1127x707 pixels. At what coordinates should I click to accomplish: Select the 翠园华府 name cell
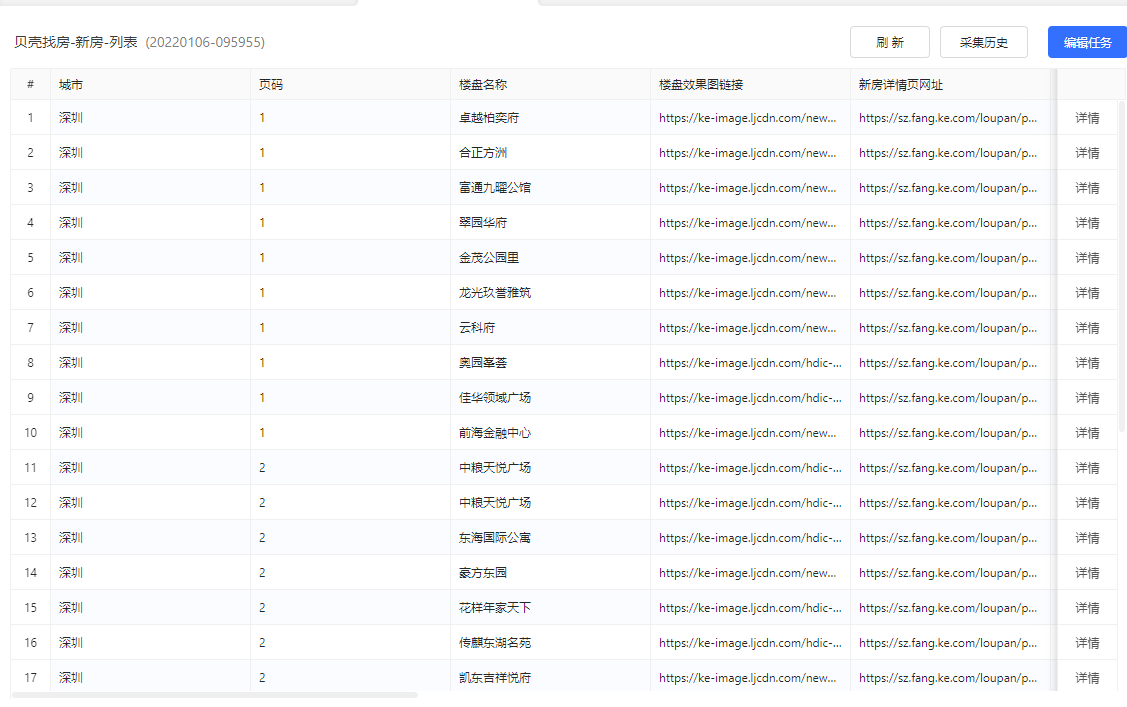[550, 223]
